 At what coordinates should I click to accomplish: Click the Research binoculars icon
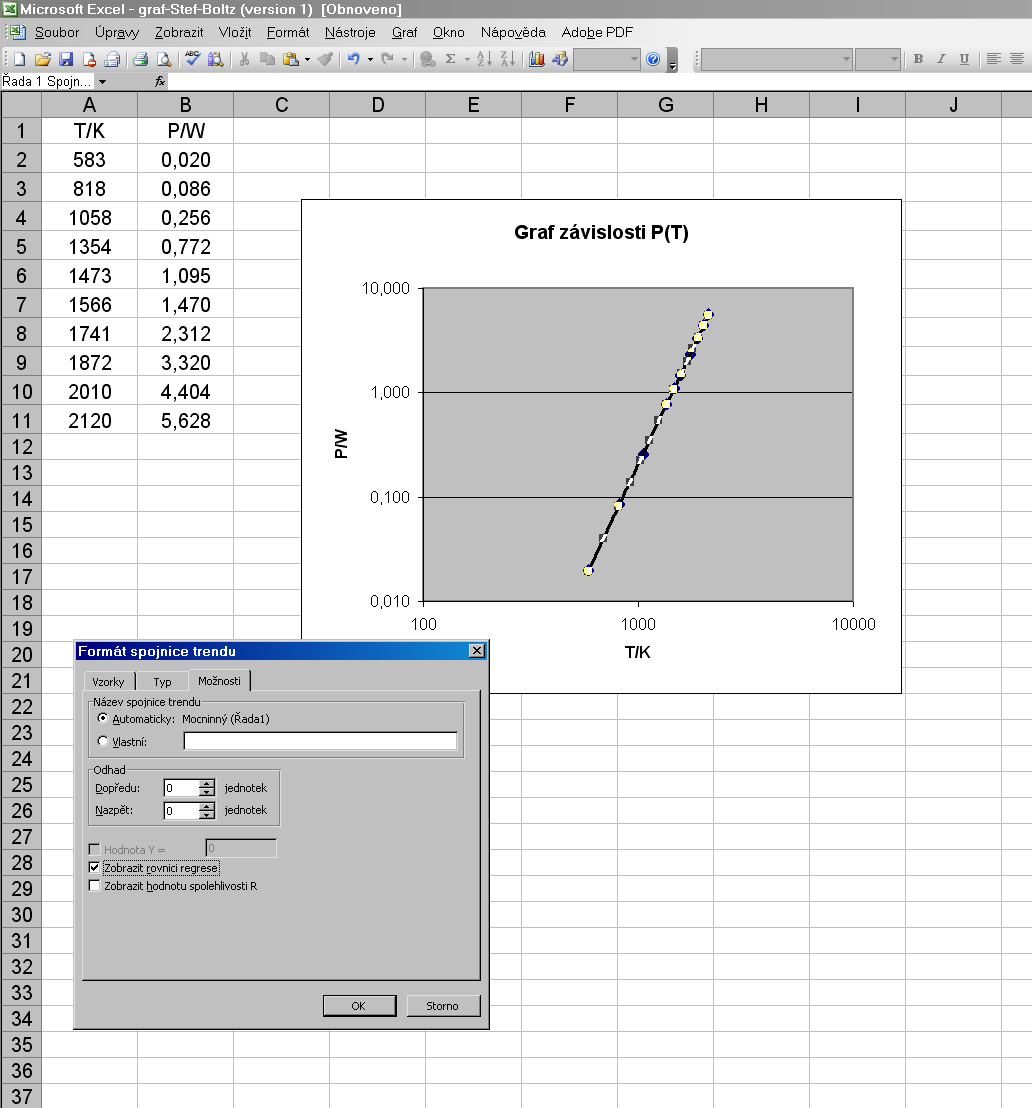coord(216,59)
